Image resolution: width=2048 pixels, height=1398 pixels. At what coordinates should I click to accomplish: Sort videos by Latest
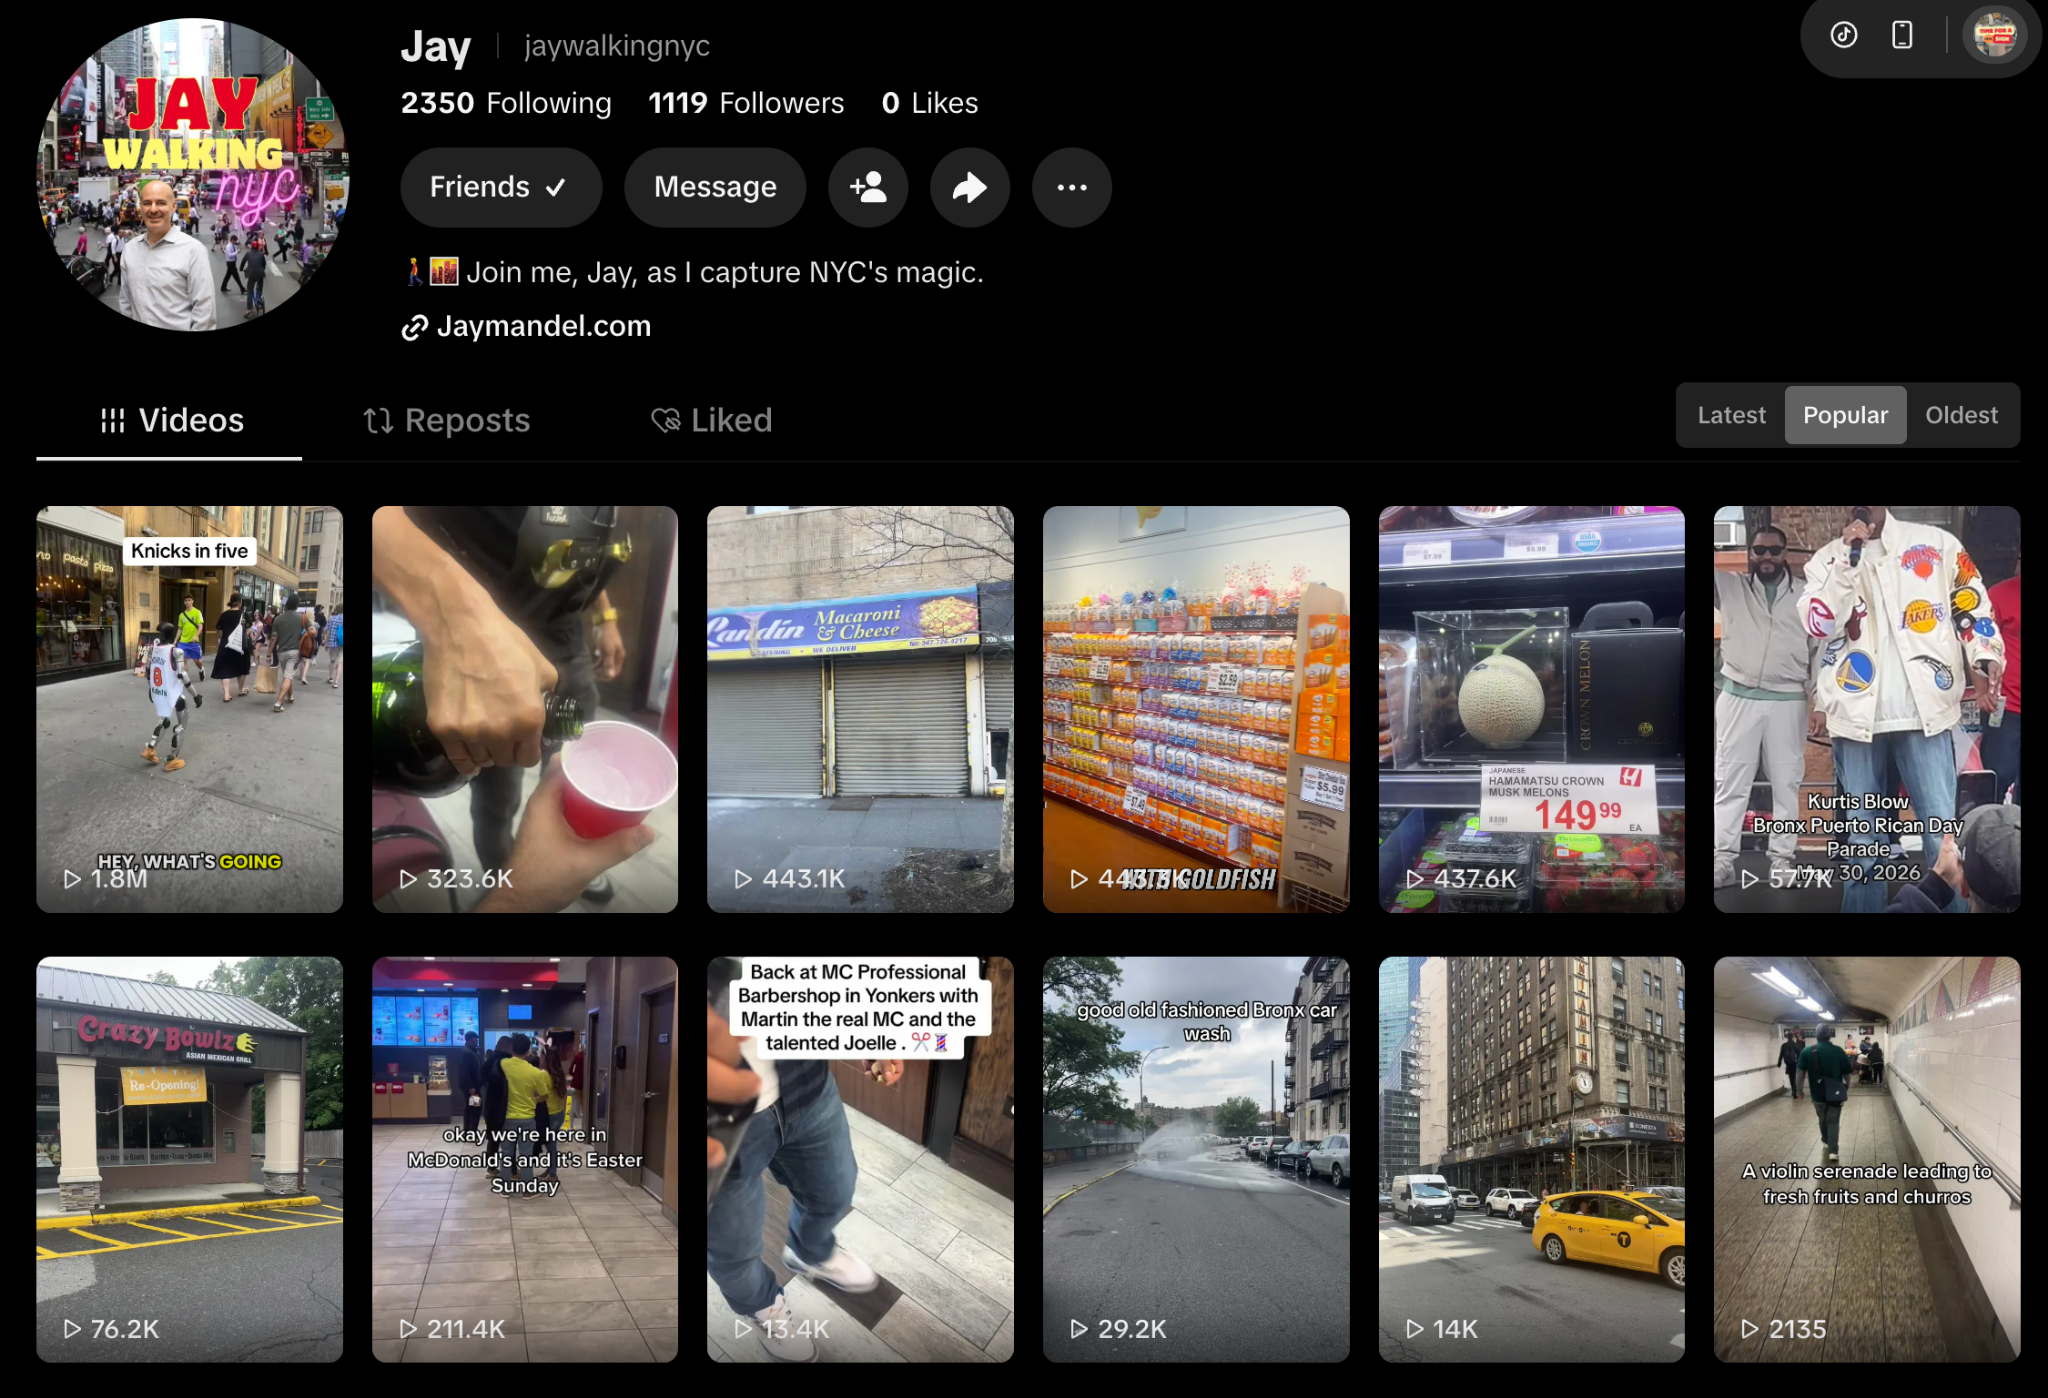(1731, 415)
